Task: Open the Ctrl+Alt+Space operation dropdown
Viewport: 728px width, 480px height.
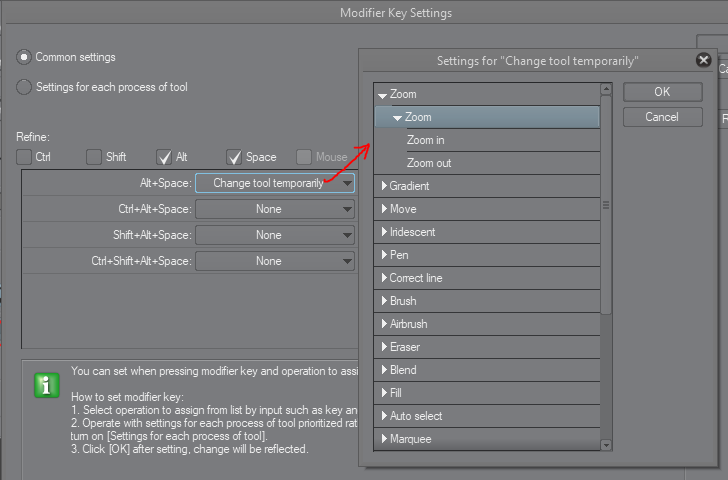Action: coord(275,209)
